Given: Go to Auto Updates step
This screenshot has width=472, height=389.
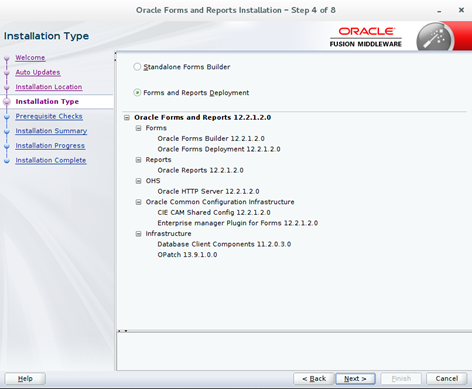Looking at the screenshot, I should (38, 72).
